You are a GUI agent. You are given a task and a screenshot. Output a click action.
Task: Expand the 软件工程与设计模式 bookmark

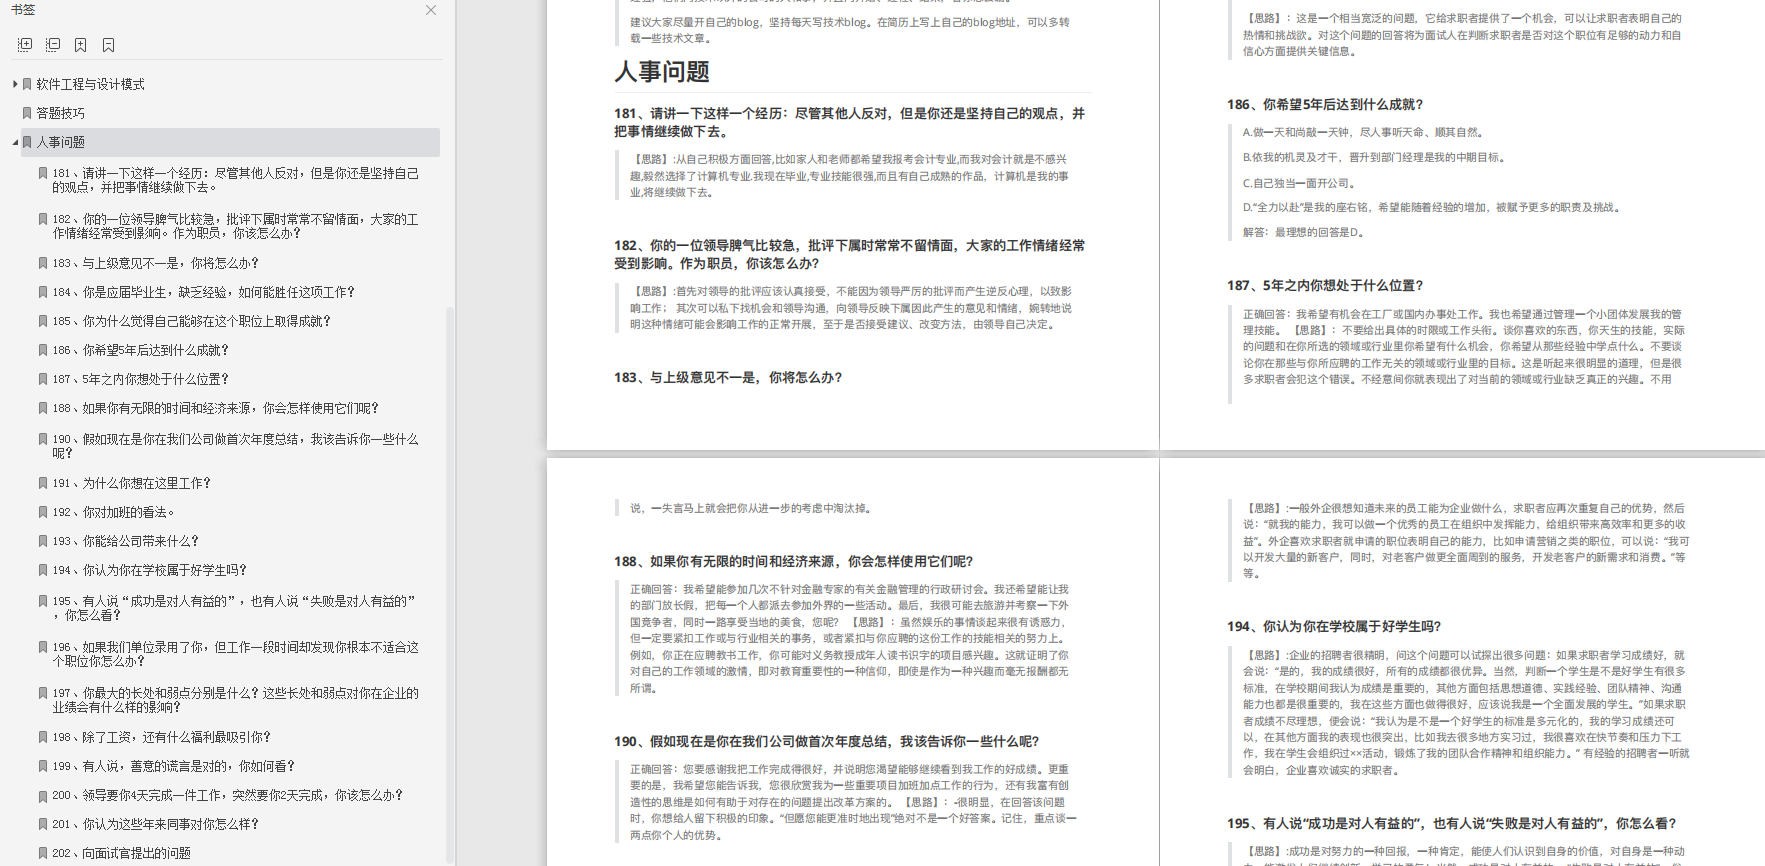(15, 84)
